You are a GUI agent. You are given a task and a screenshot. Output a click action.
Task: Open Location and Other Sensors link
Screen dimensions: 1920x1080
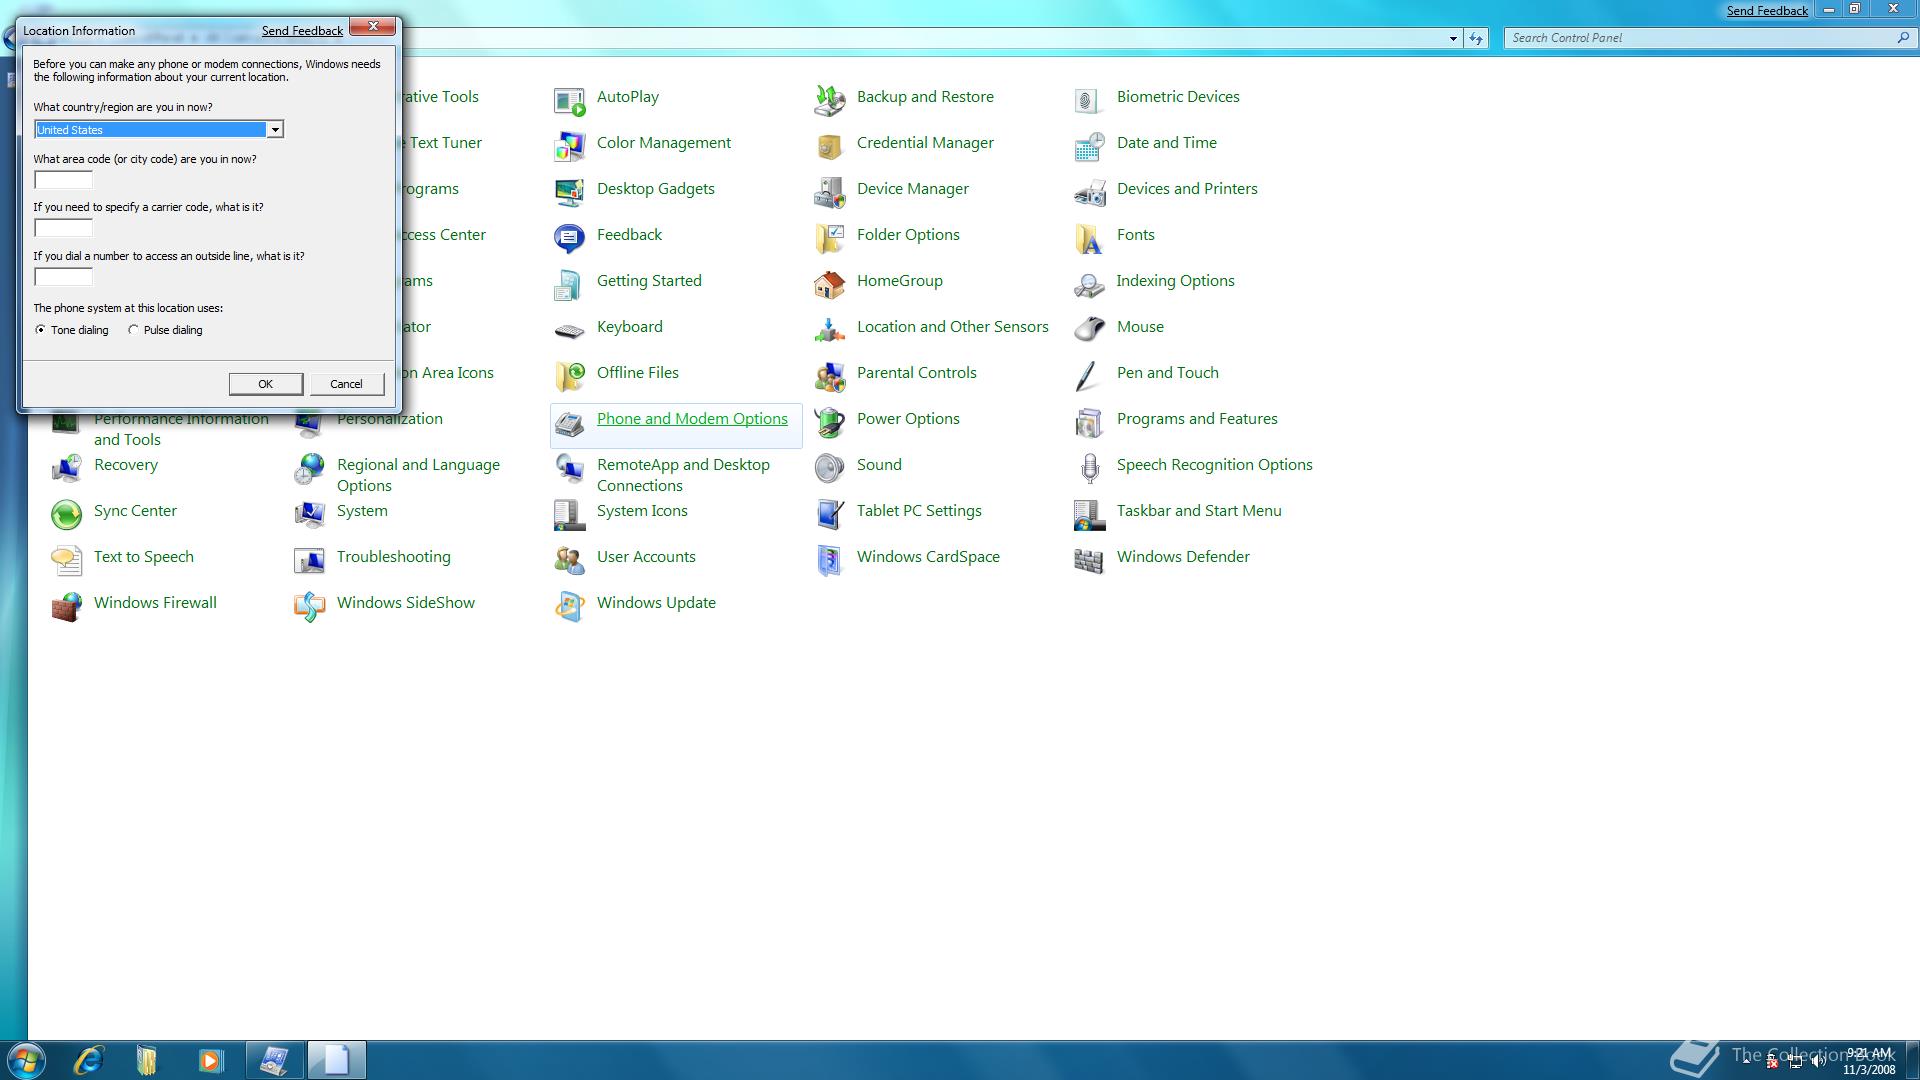pos(952,327)
